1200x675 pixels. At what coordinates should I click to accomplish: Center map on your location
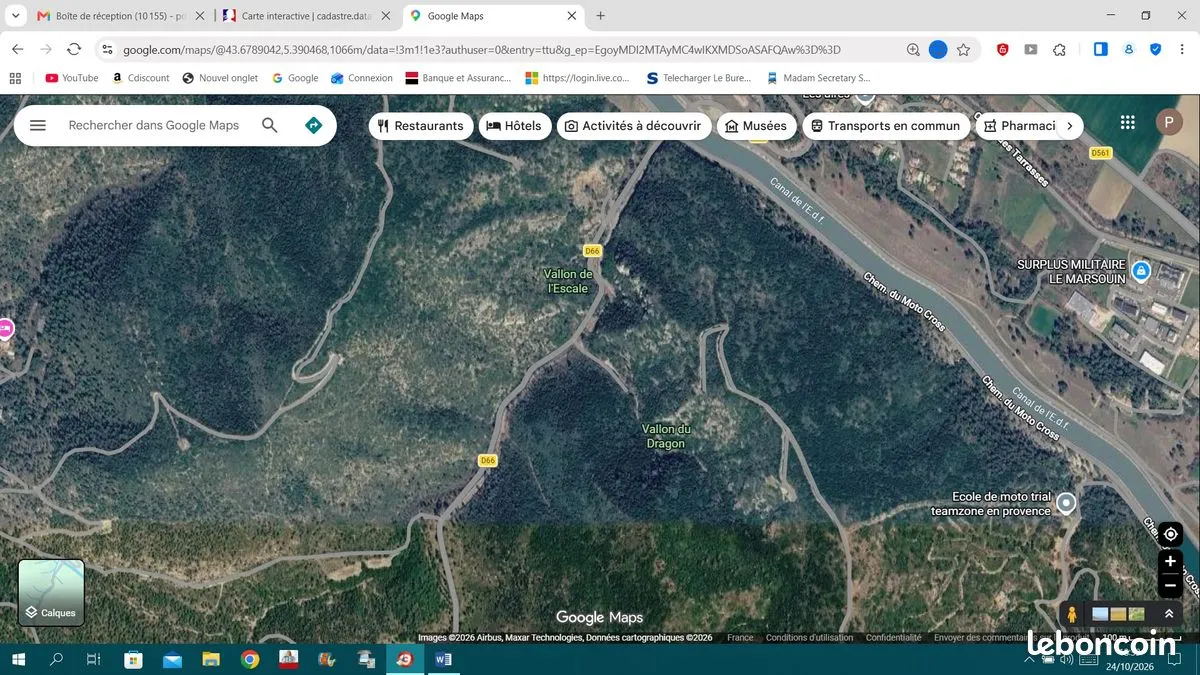click(x=1170, y=534)
